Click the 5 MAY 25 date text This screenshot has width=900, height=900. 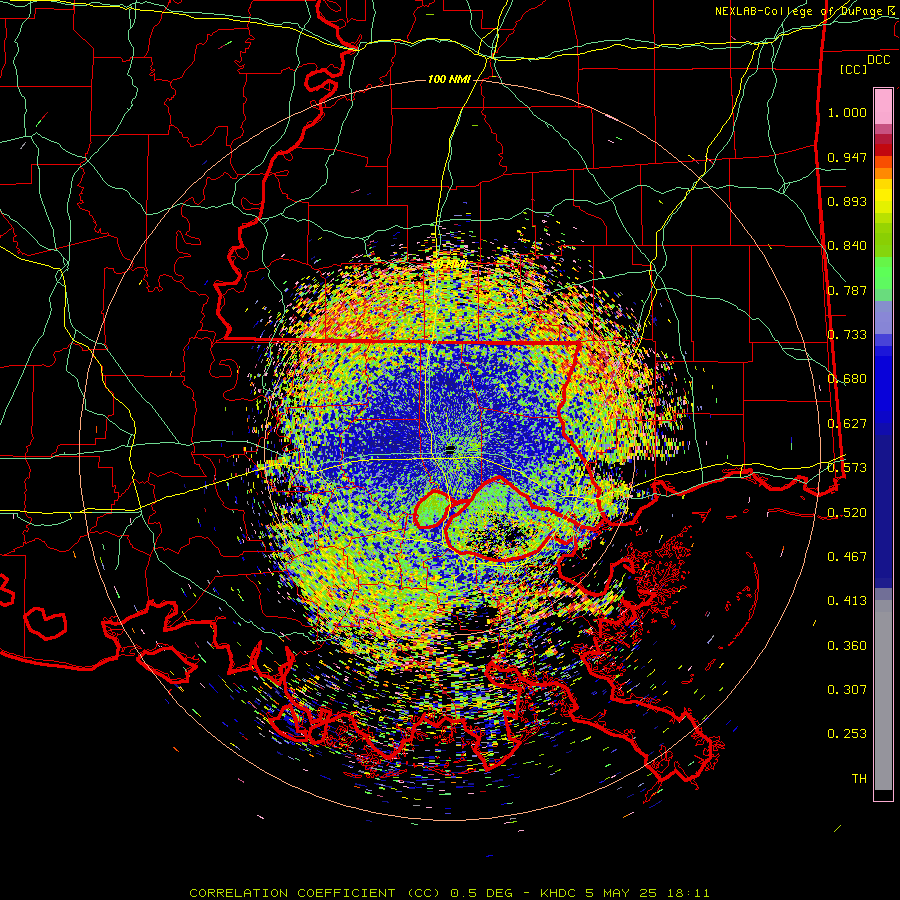[622, 893]
